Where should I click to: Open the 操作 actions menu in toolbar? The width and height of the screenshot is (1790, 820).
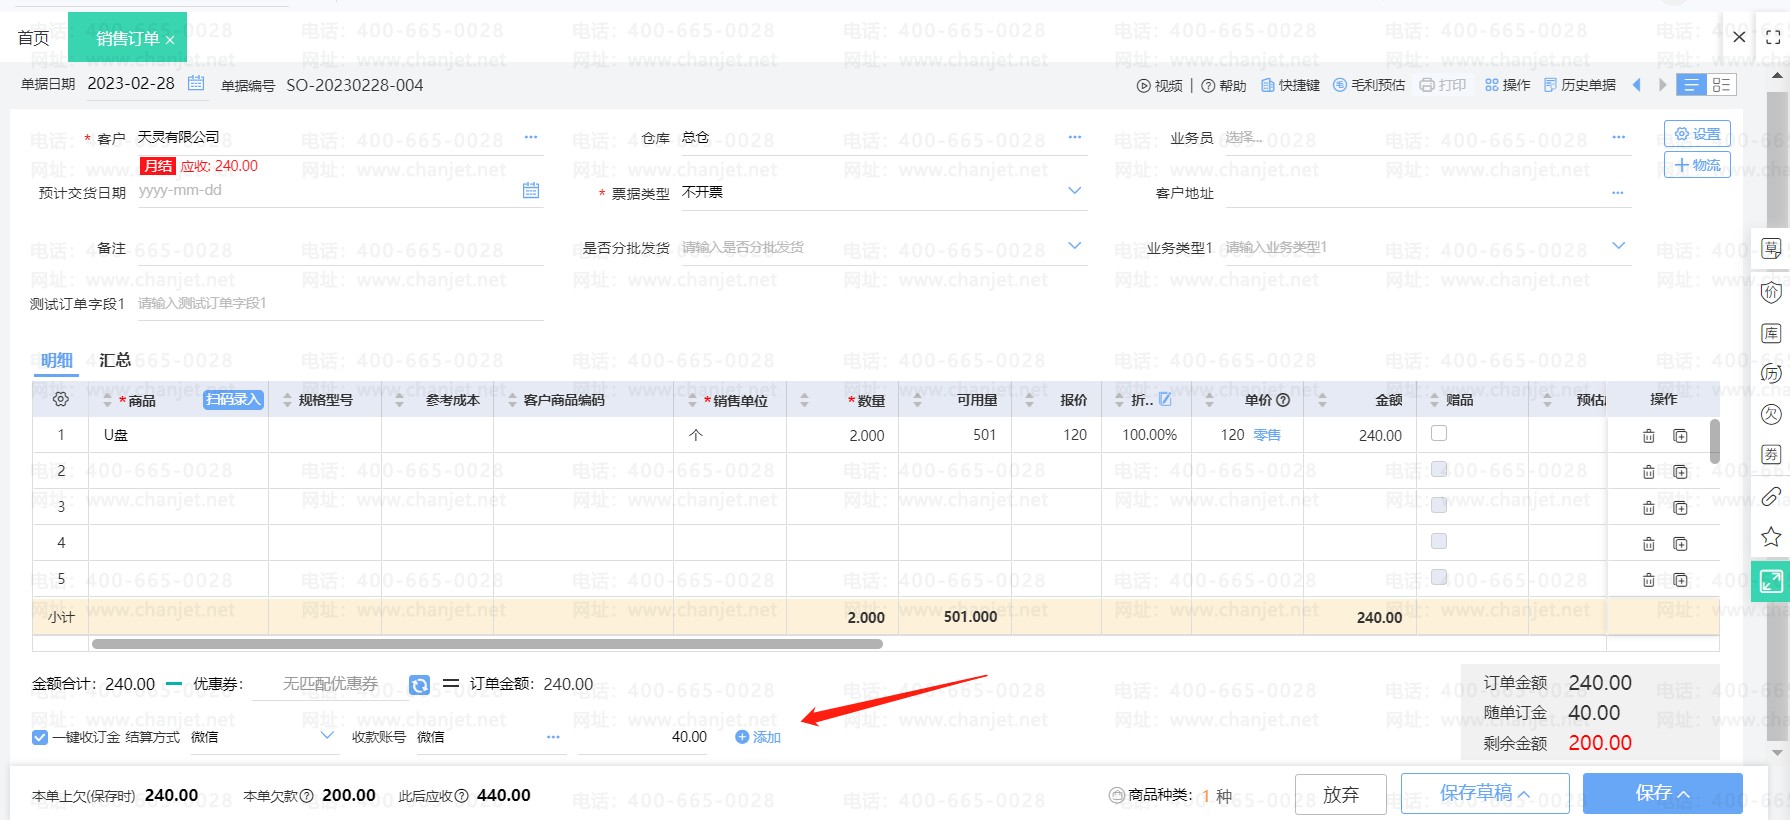tap(1507, 86)
